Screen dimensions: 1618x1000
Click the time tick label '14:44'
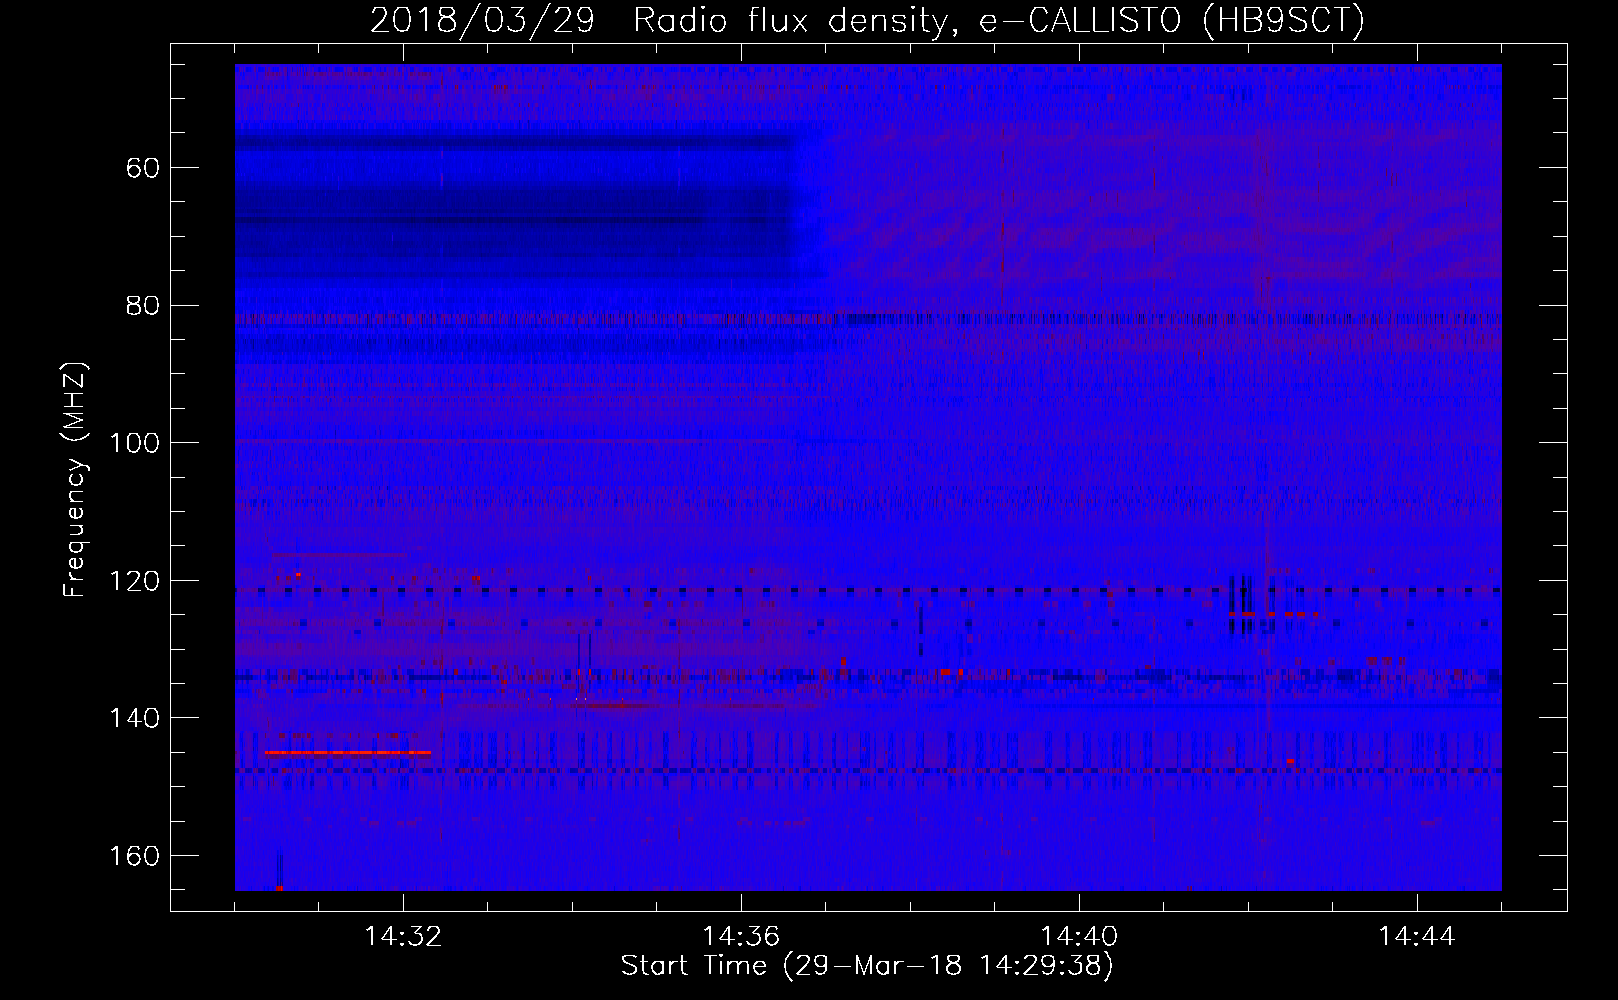pos(1417,937)
